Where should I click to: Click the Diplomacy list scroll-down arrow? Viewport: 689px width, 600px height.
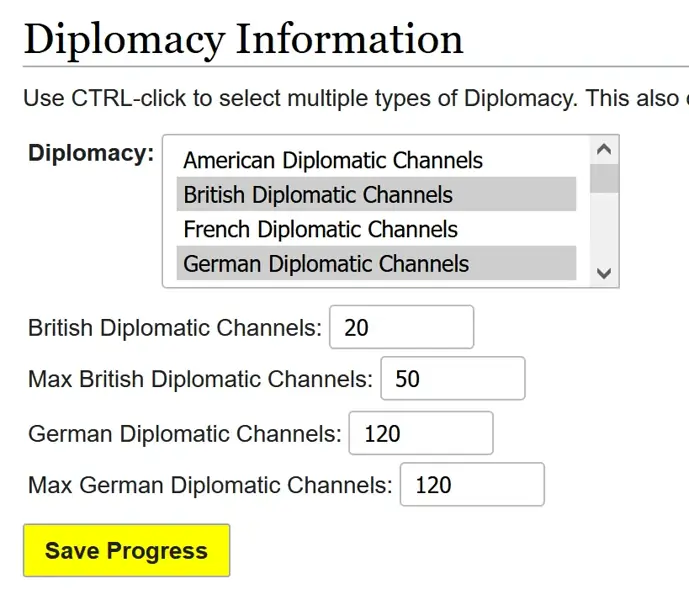click(x=604, y=273)
